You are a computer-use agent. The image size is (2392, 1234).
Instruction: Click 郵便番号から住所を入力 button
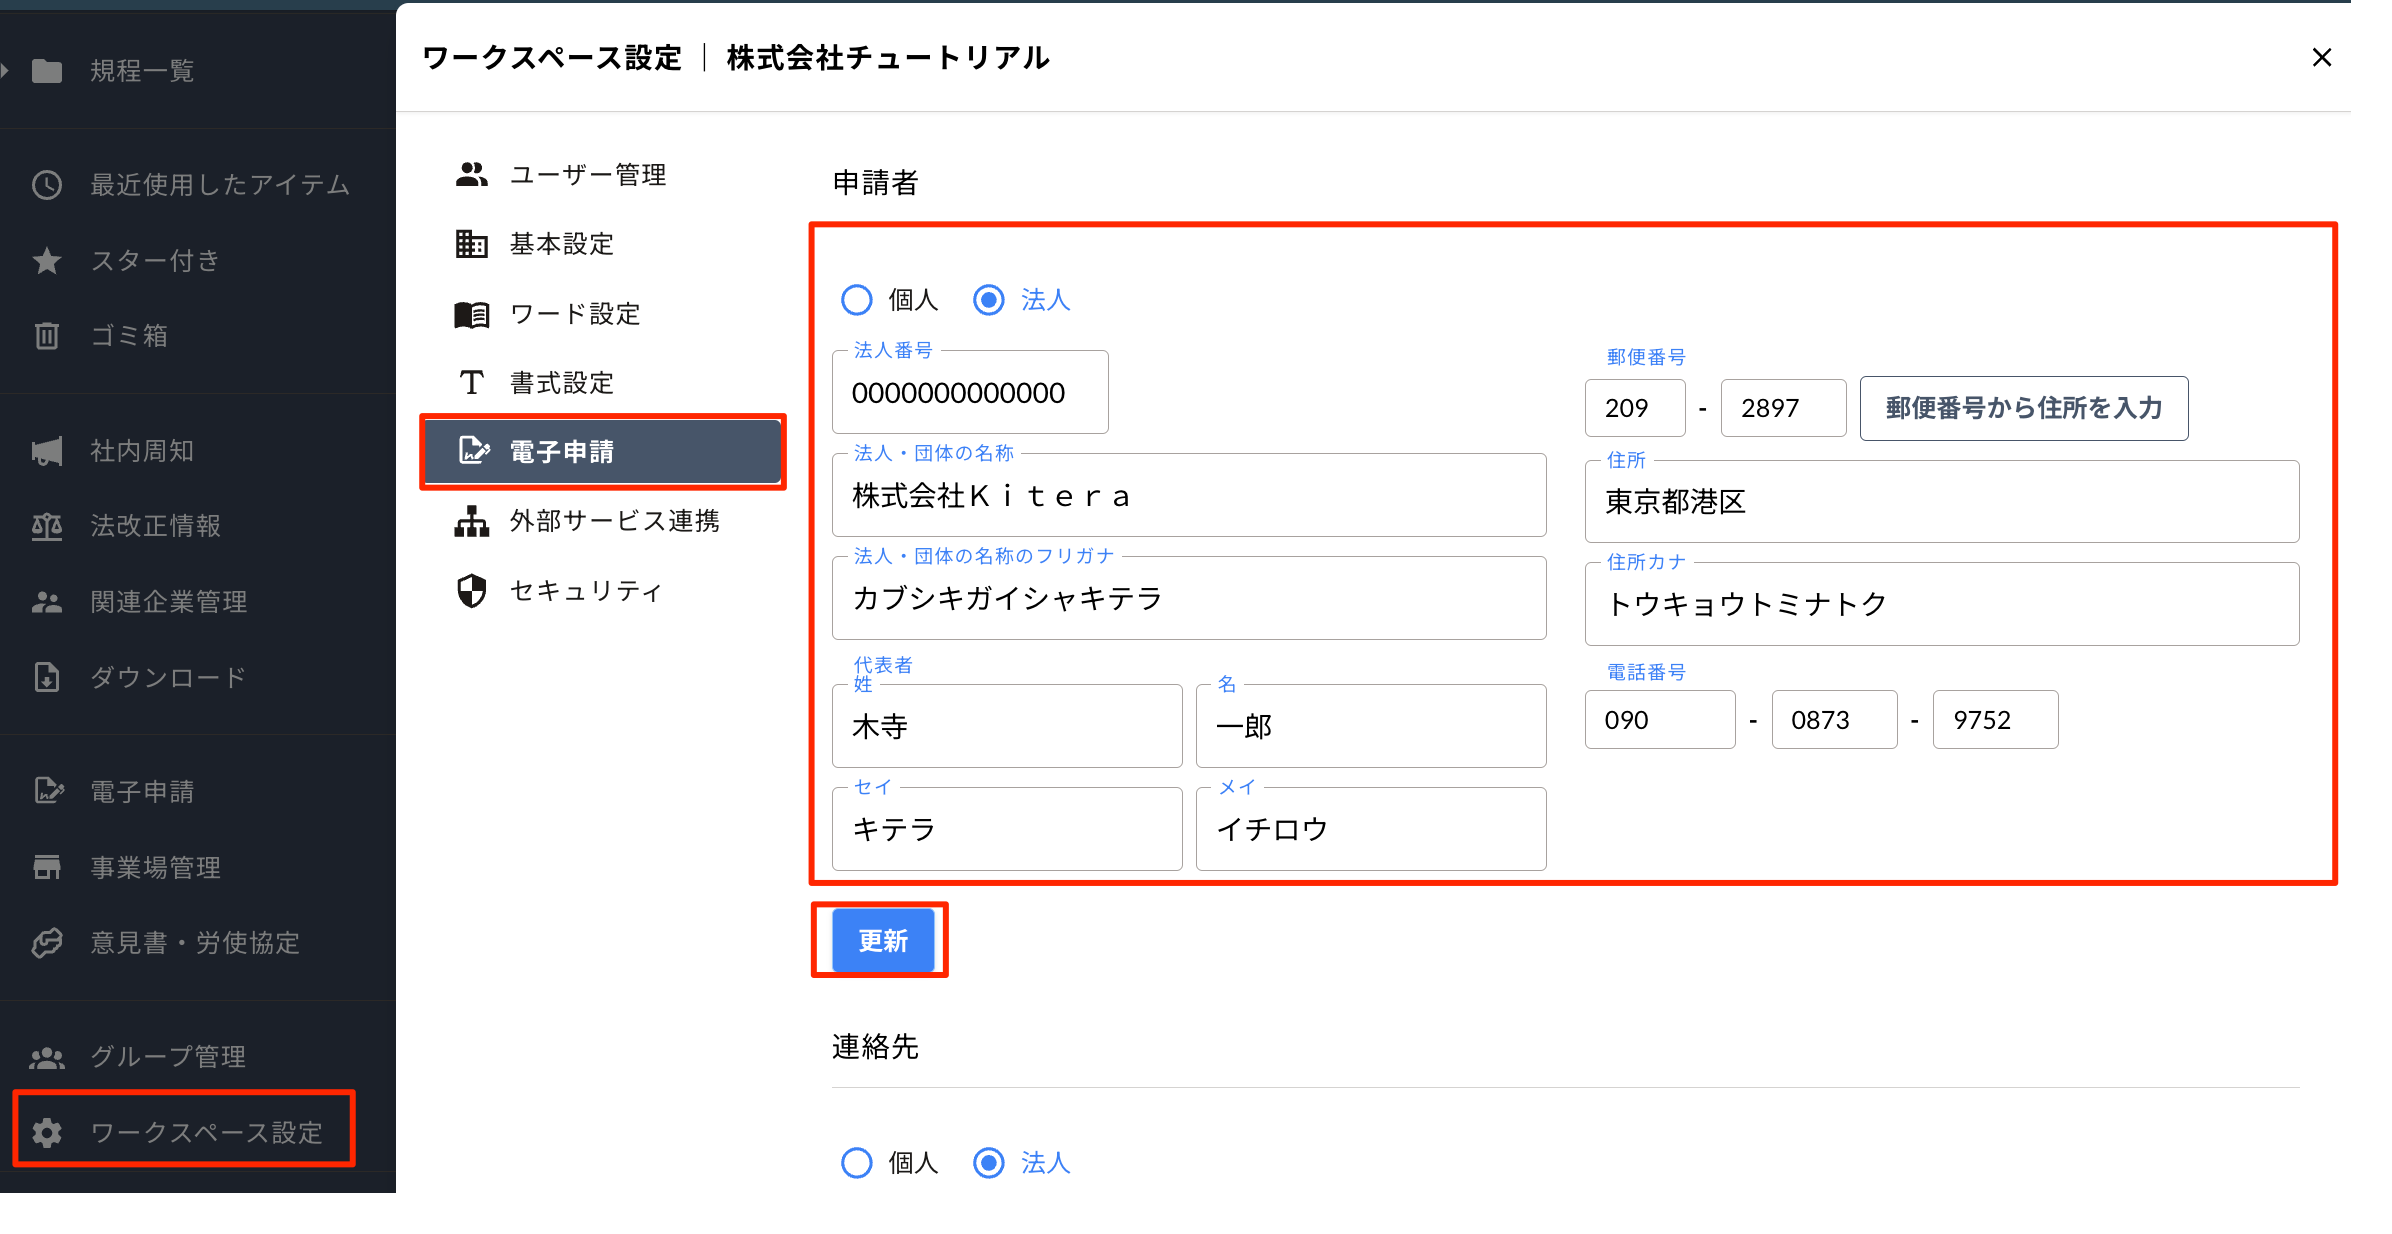[2023, 408]
